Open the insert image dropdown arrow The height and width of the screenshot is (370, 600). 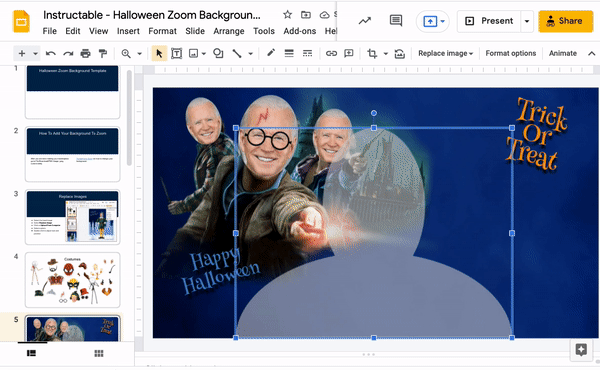coord(204,54)
